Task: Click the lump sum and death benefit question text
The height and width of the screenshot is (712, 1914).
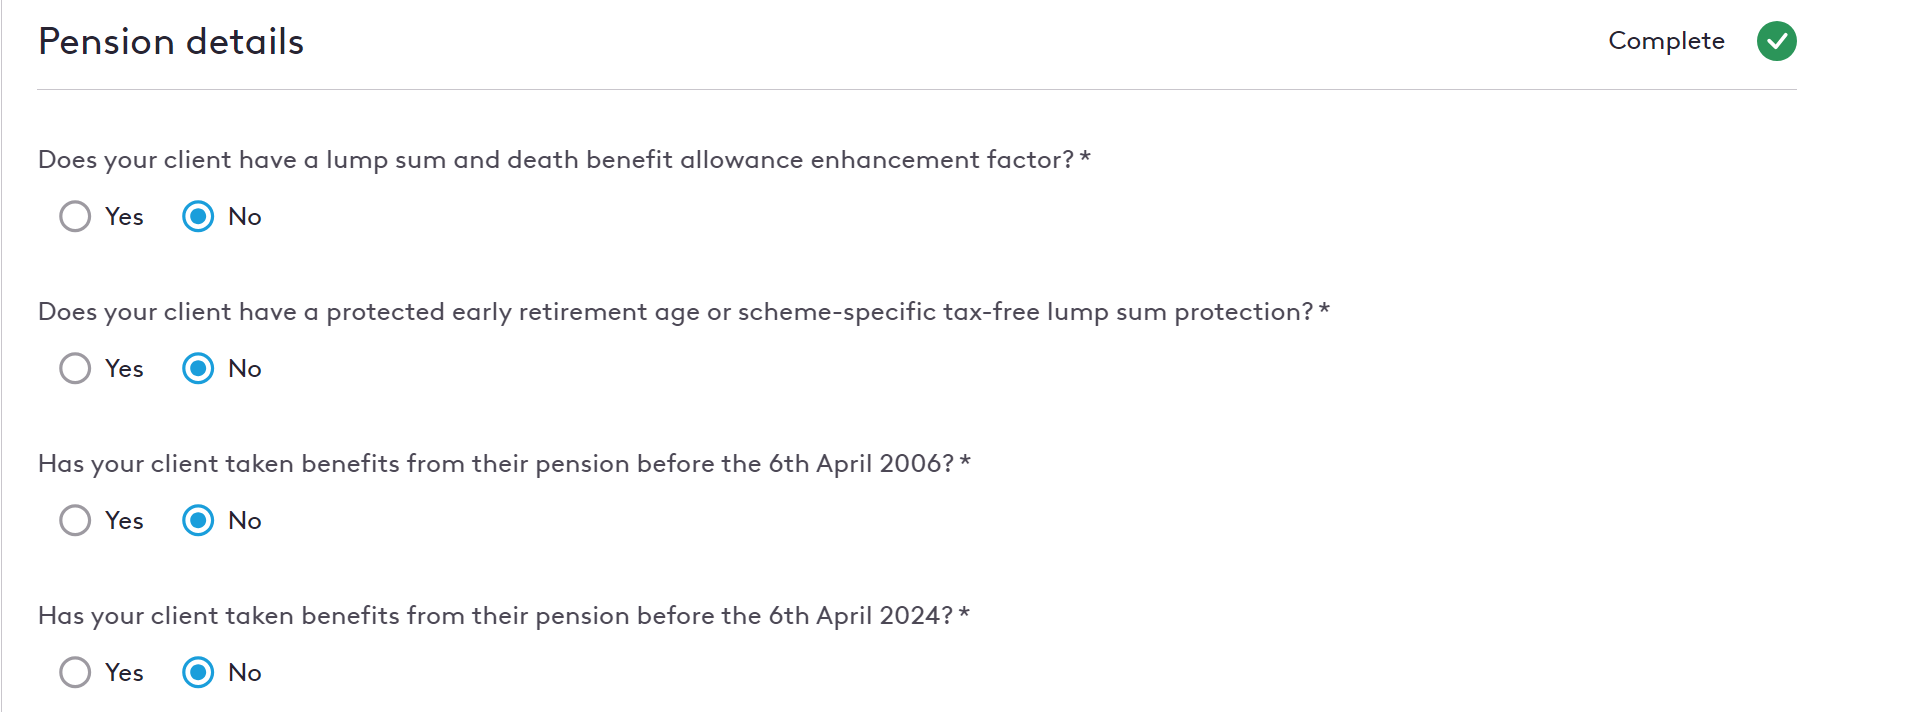Action: [564, 160]
